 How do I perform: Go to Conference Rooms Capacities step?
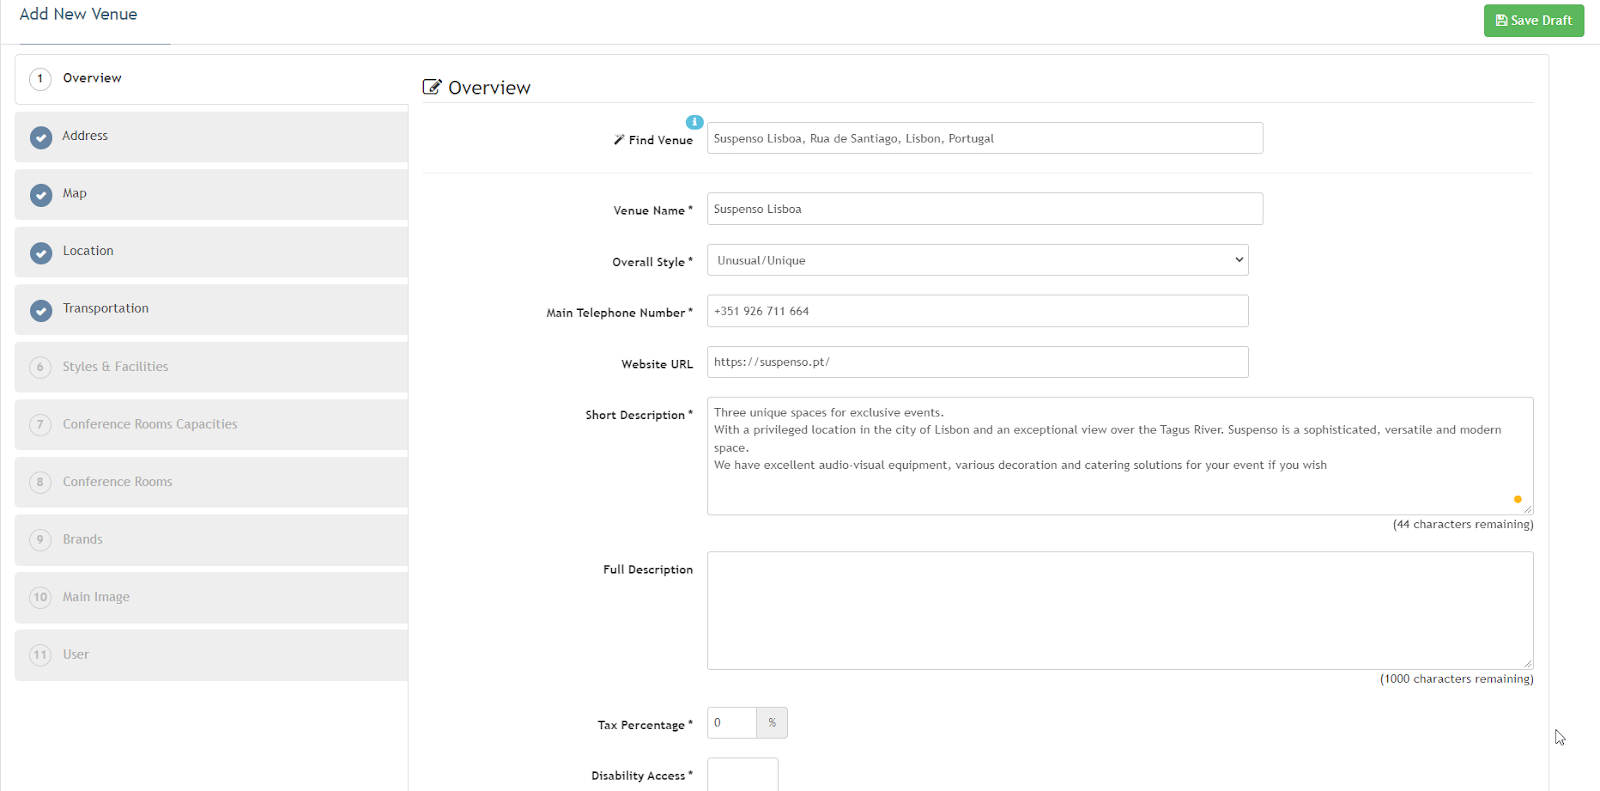(x=211, y=424)
